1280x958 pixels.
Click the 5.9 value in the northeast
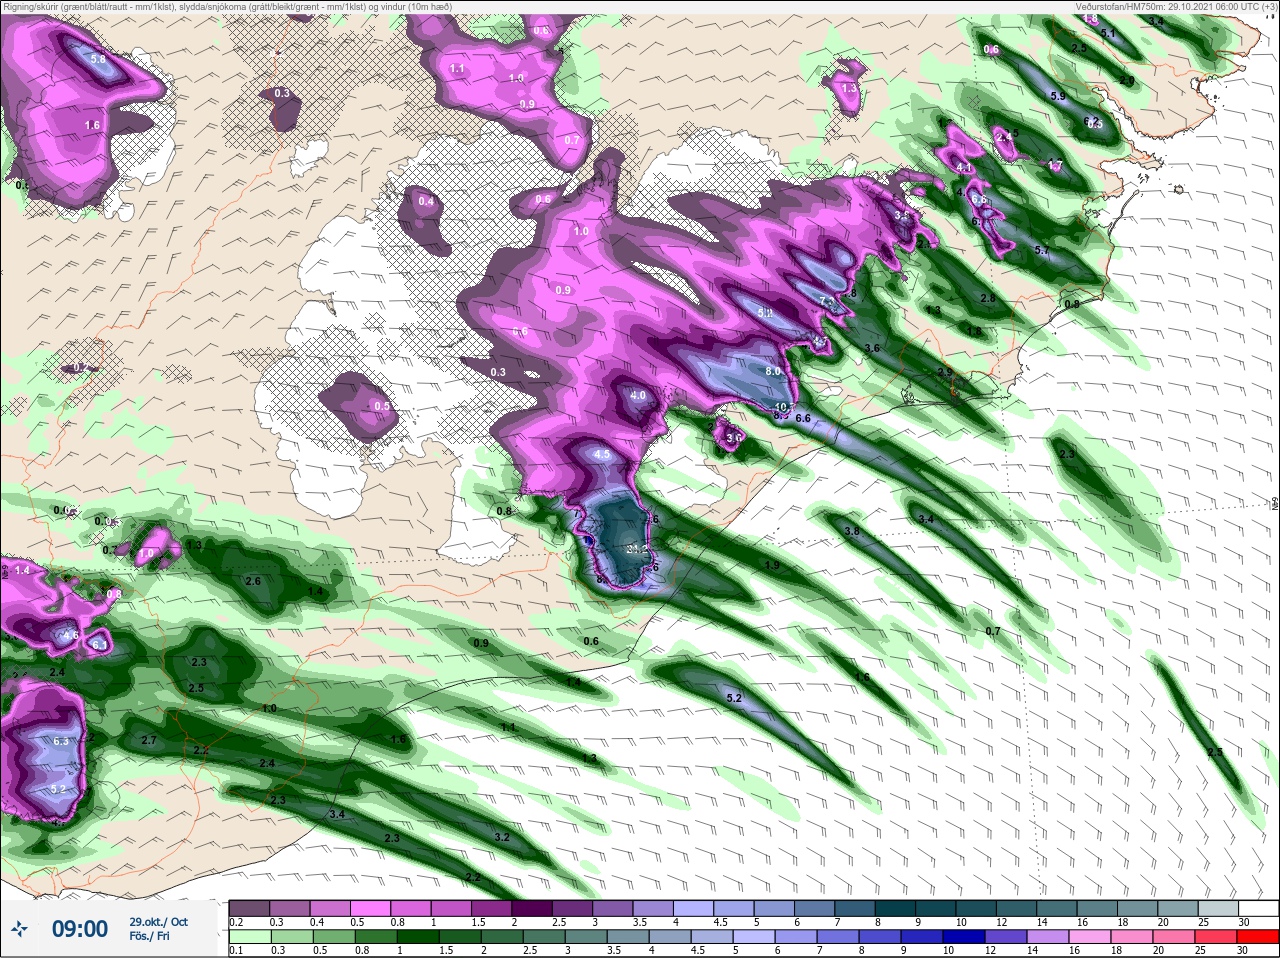1058,97
